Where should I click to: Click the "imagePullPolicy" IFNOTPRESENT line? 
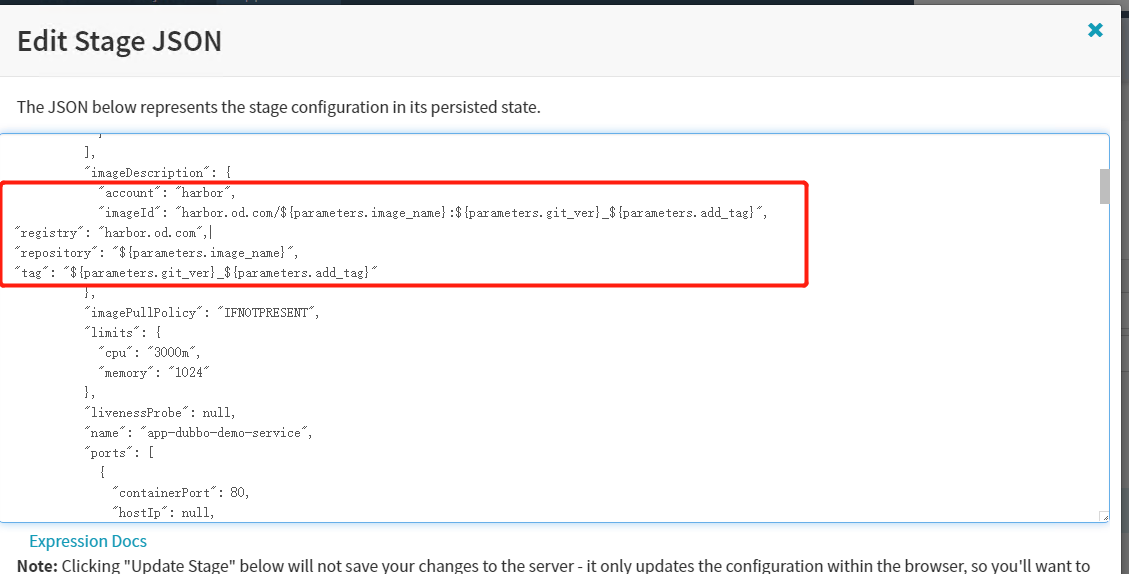pyautogui.click(x=201, y=313)
